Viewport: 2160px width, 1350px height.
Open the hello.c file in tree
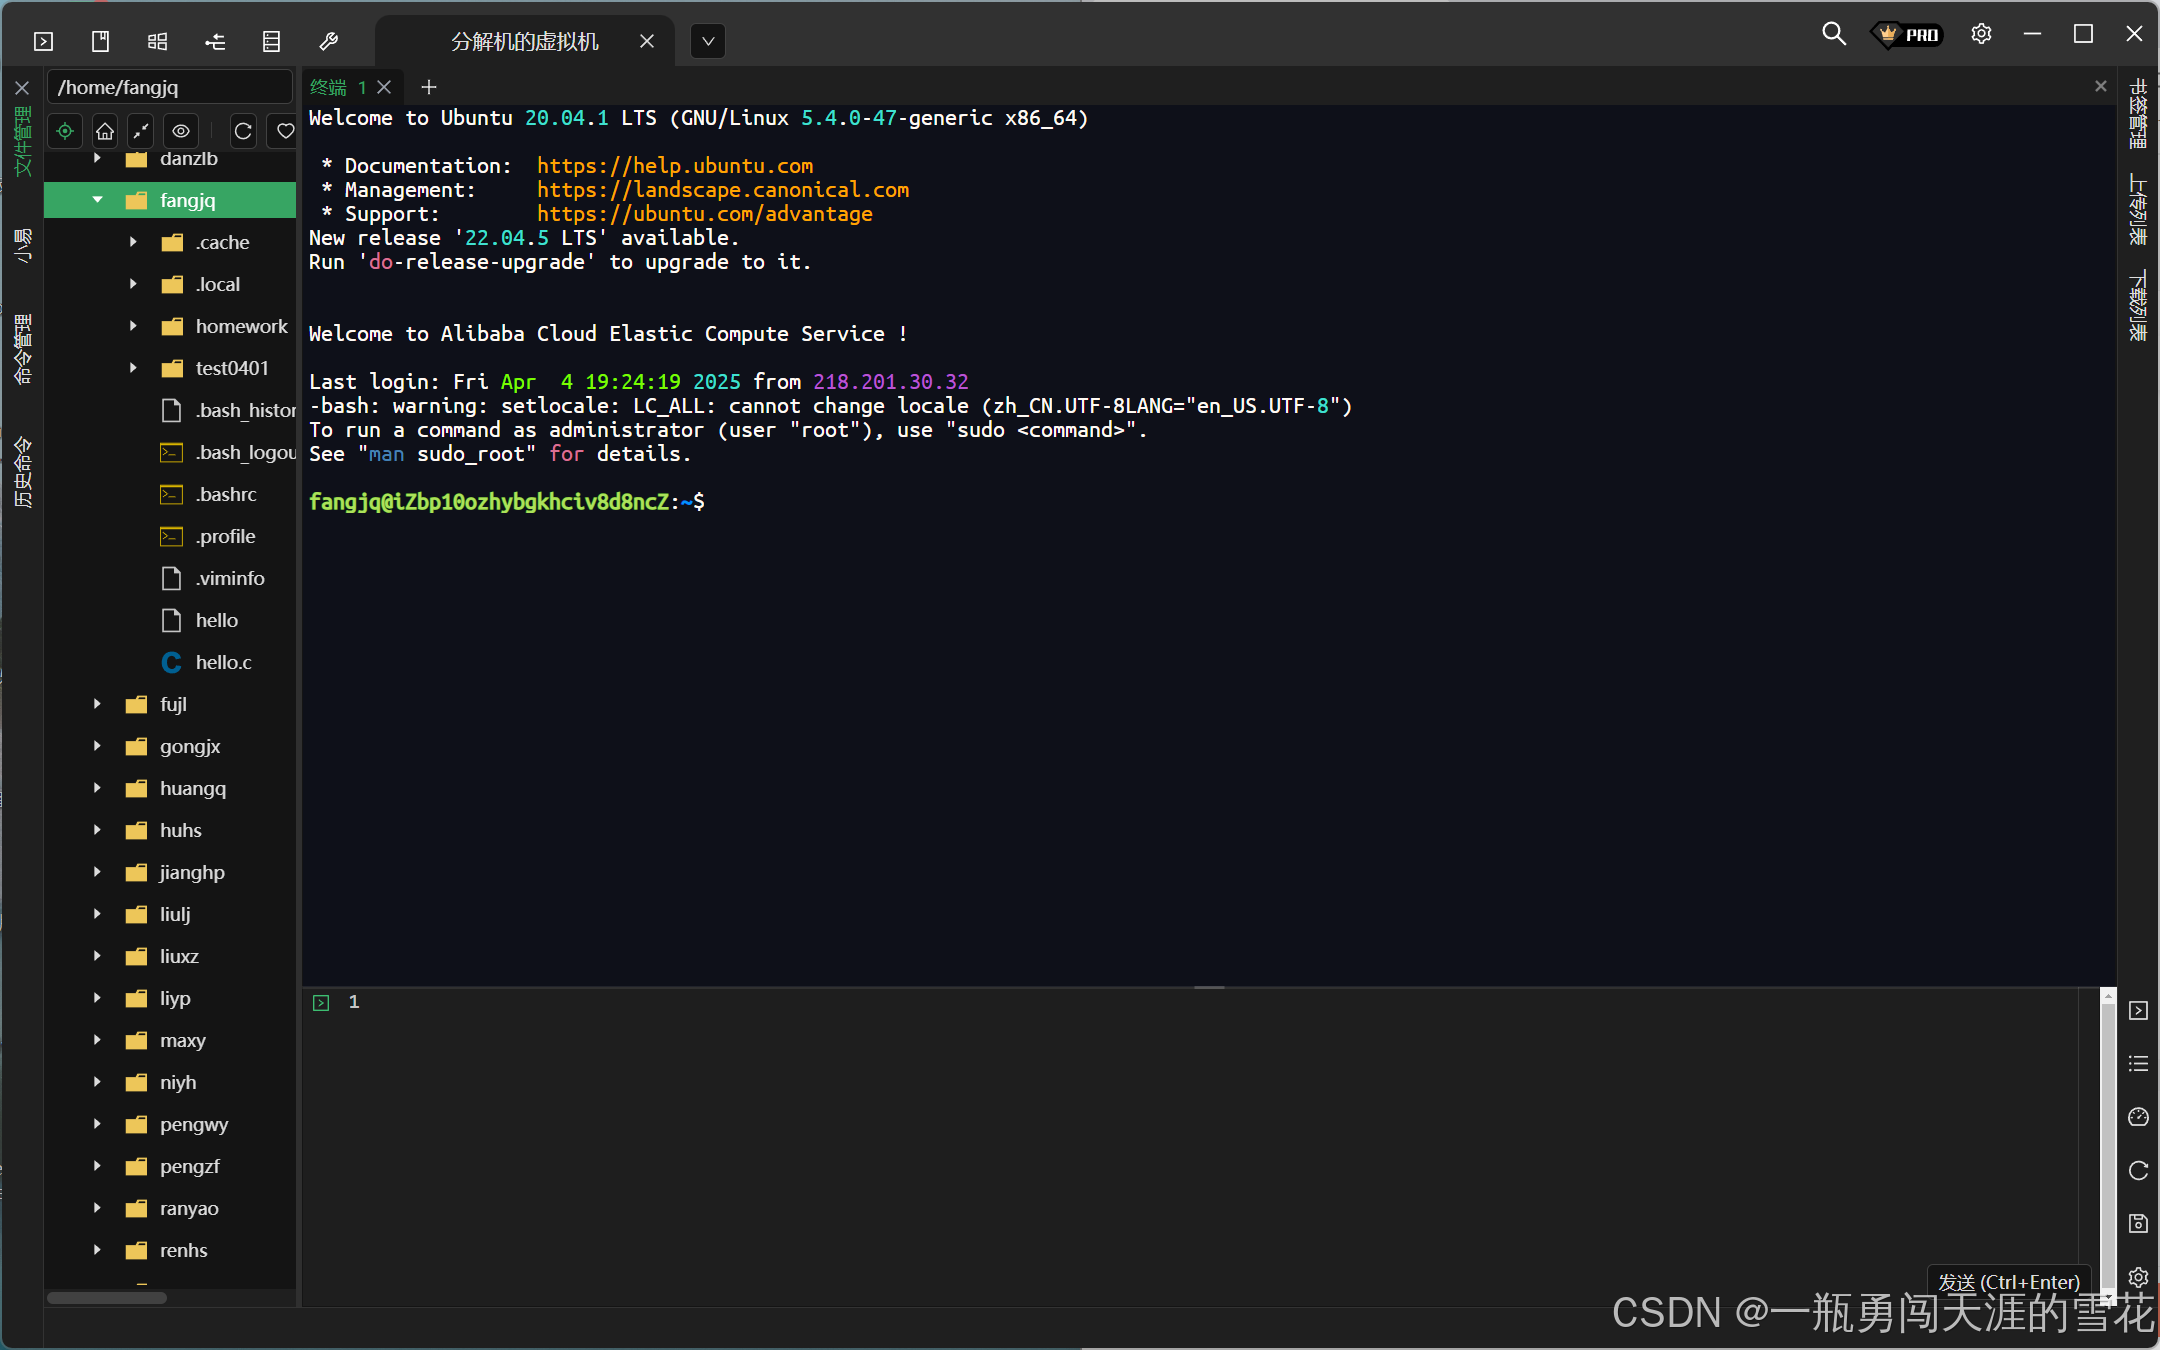point(223,662)
